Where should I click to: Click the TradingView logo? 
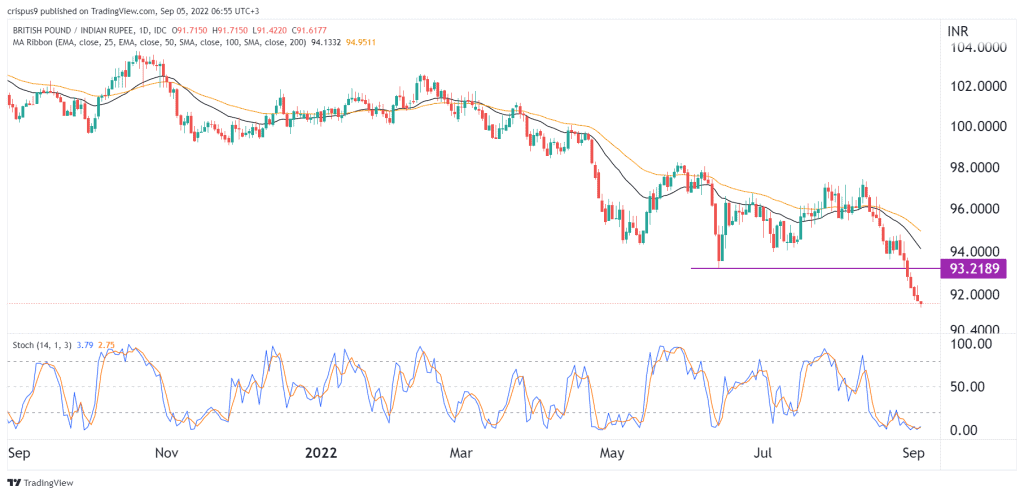40,483
